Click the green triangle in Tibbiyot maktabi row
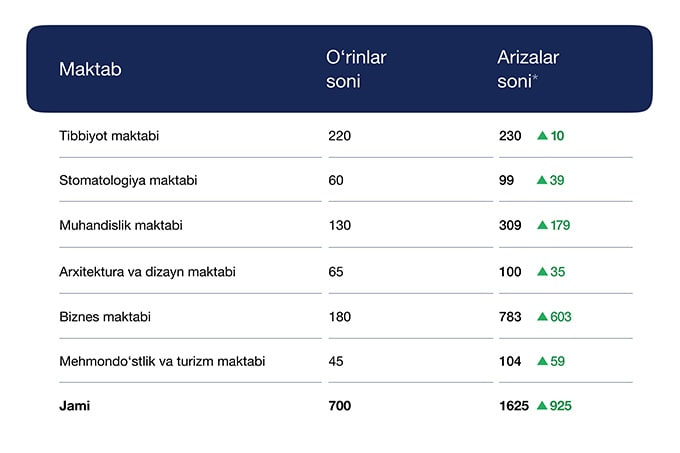 pyautogui.click(x=542, y=135)
